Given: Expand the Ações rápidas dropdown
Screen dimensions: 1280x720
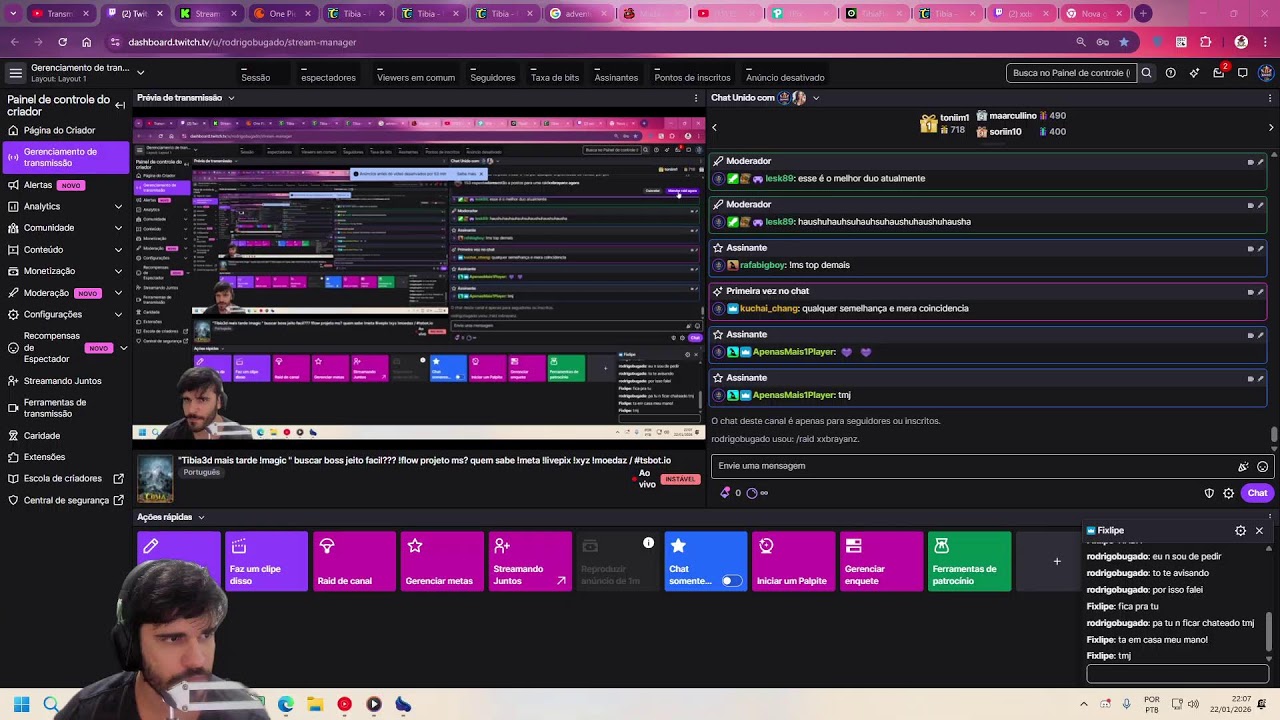Looking at the screenshot, I should click(201, 517).
